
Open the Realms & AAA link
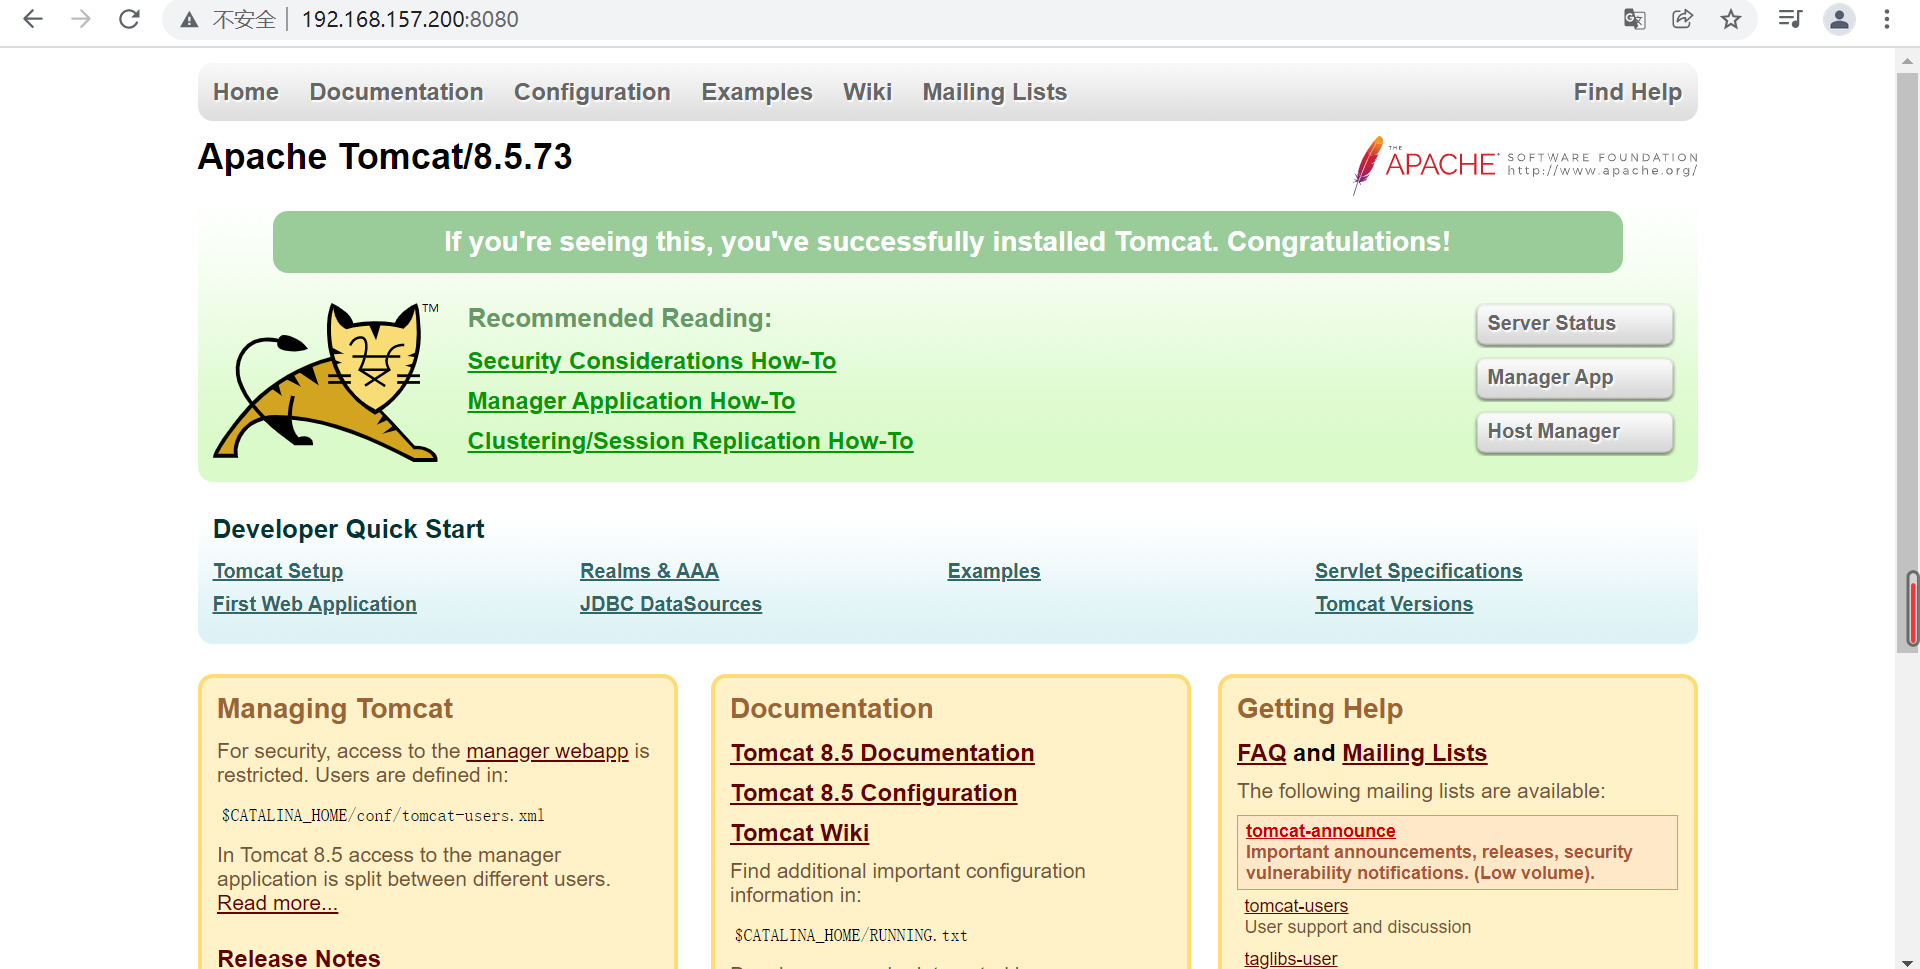point(649,571)
